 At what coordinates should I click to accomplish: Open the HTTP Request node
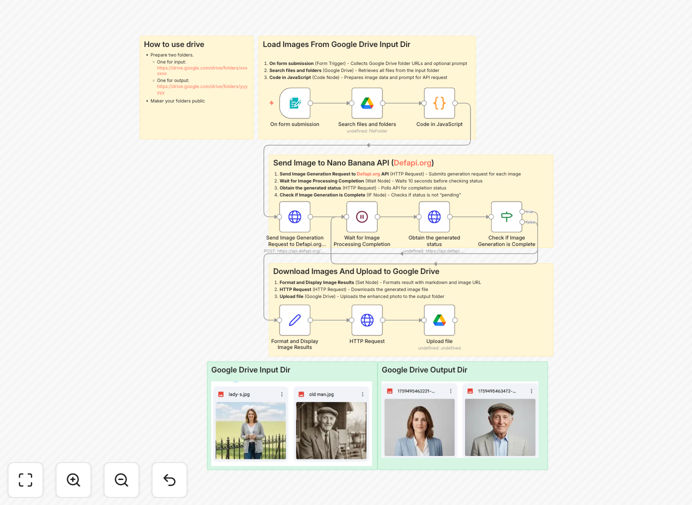click(367, 320)
